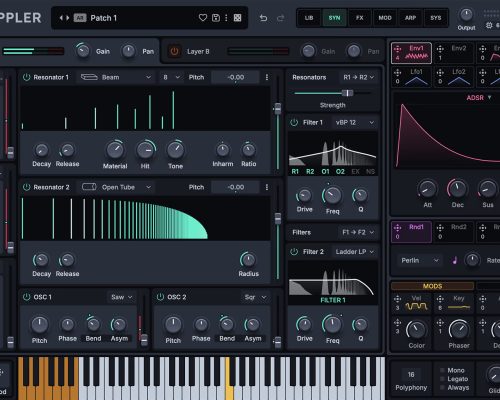Toggle Resonator 1 power button
The width and height of the screenshot is (500, 400).
click(x=26, y=77)
